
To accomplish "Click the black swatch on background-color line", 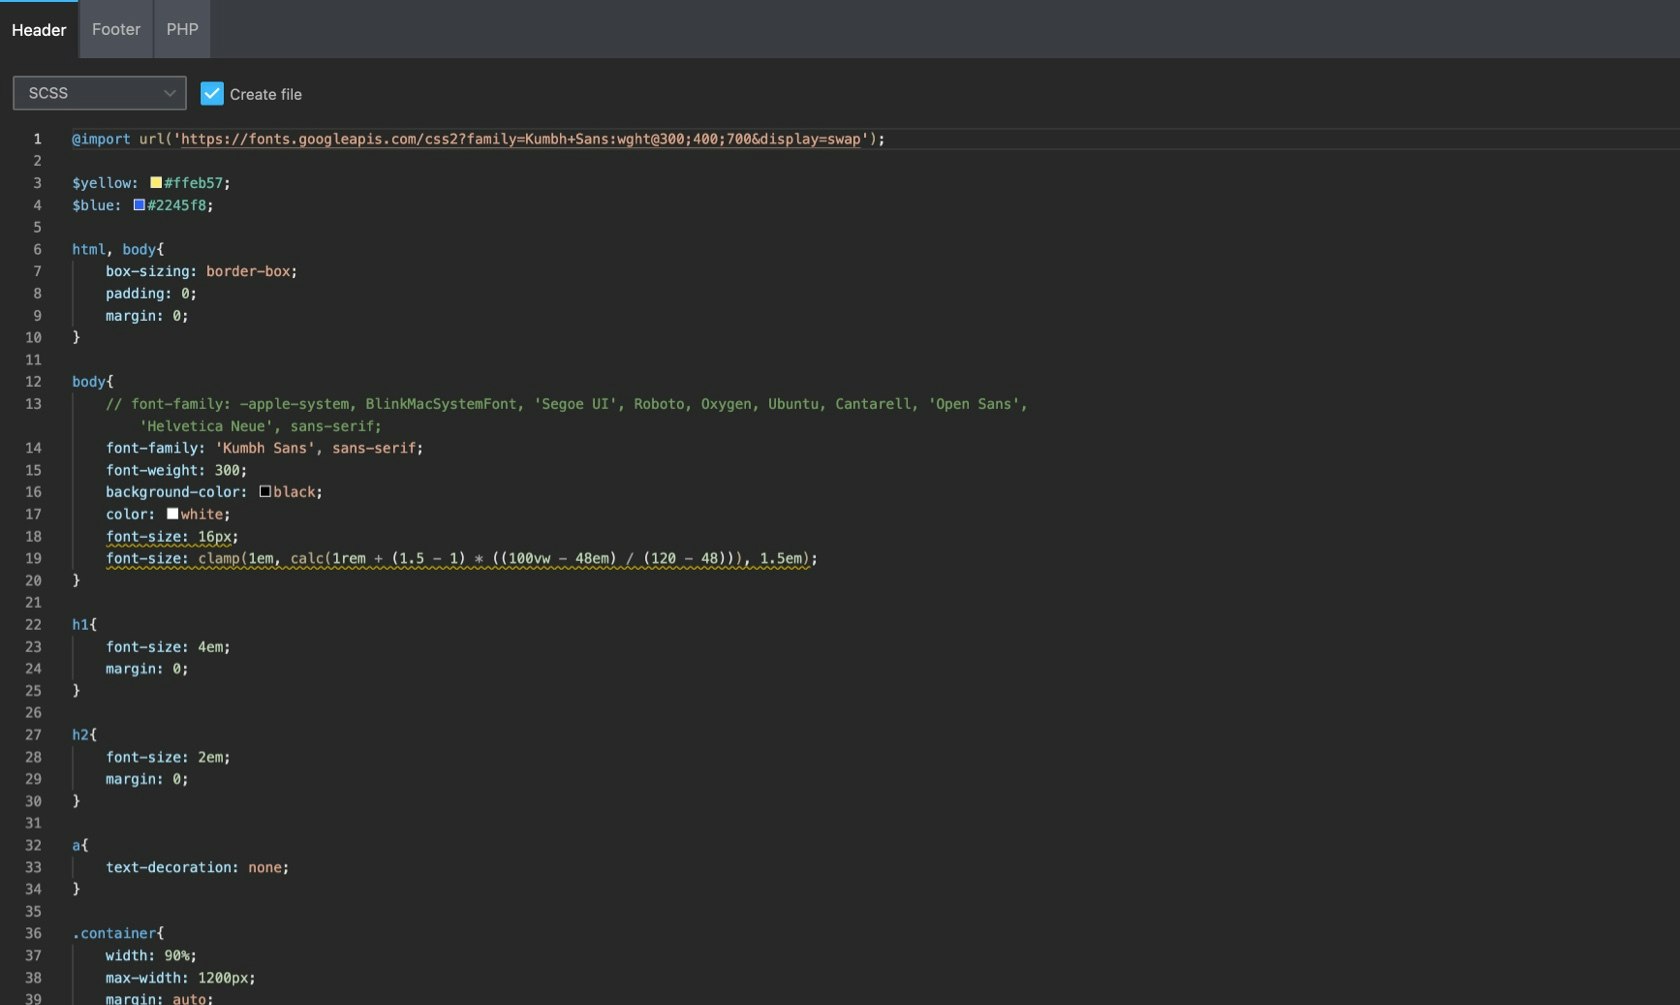I will [x=264, y=491].
